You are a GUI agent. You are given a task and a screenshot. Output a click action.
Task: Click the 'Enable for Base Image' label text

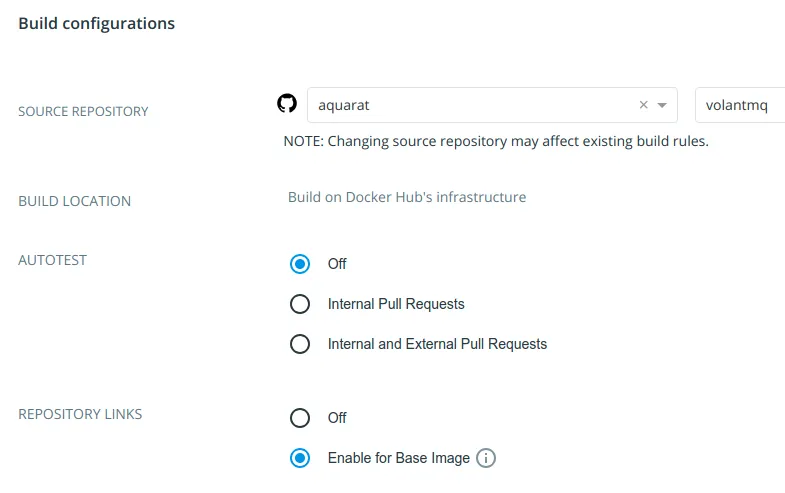(x=399, y=458)
